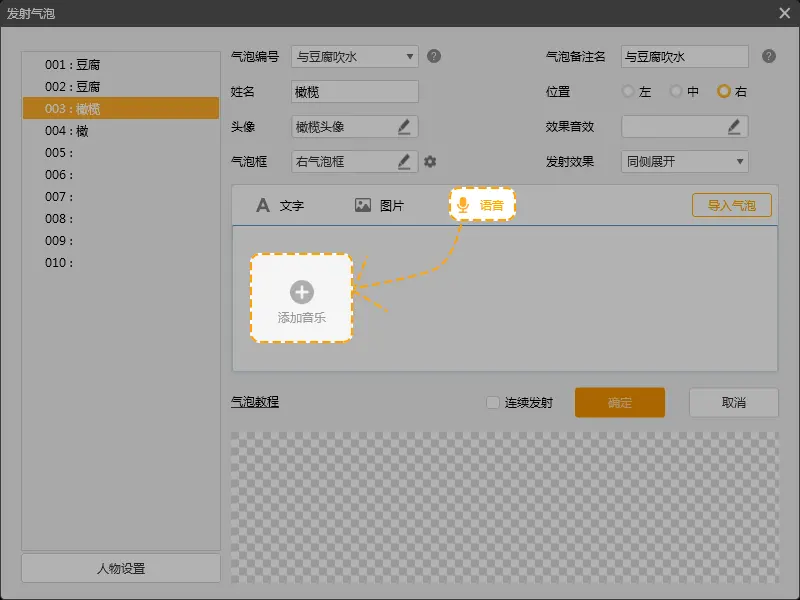Select bubble entry 001 : 豆腐 in list
Viewport: 800px width, 600px height.
tap(72, 64)
